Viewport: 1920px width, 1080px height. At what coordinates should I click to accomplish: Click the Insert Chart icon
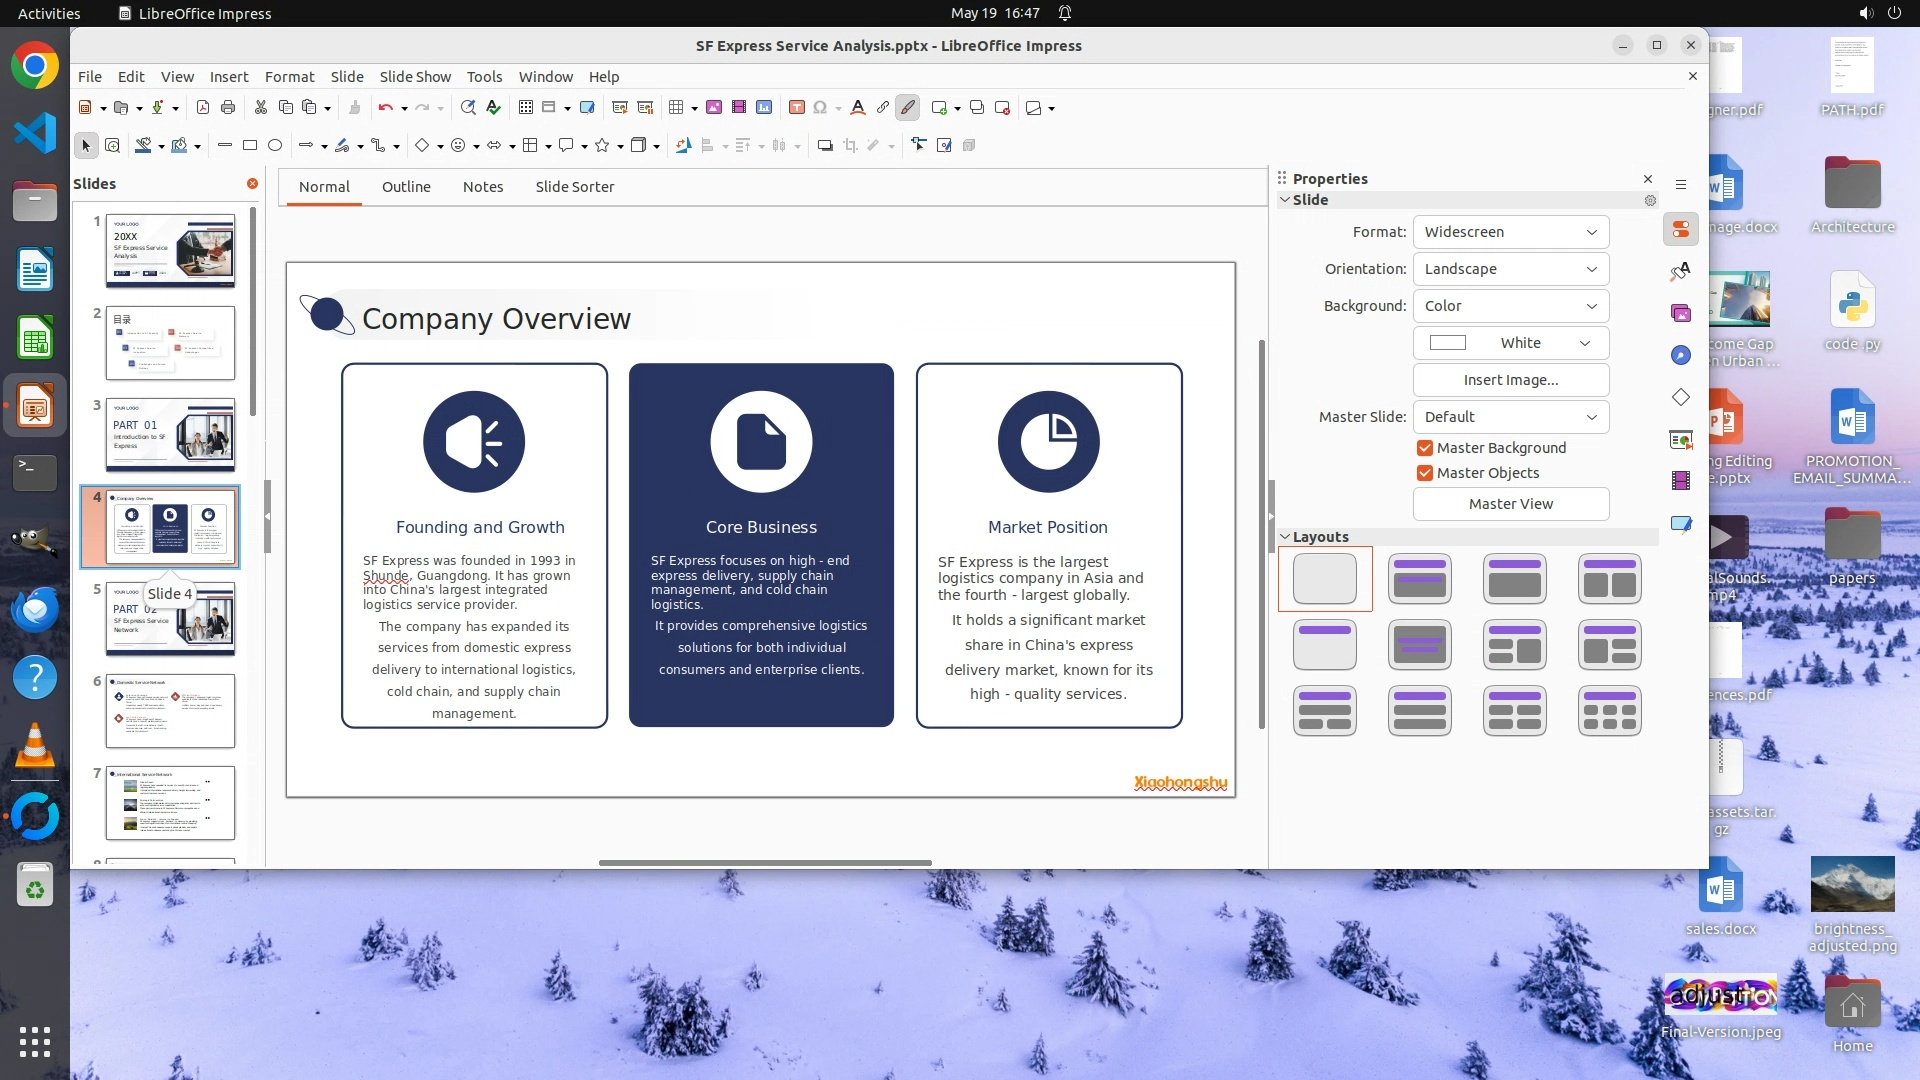pyautogui.click(x=764, y=108)
